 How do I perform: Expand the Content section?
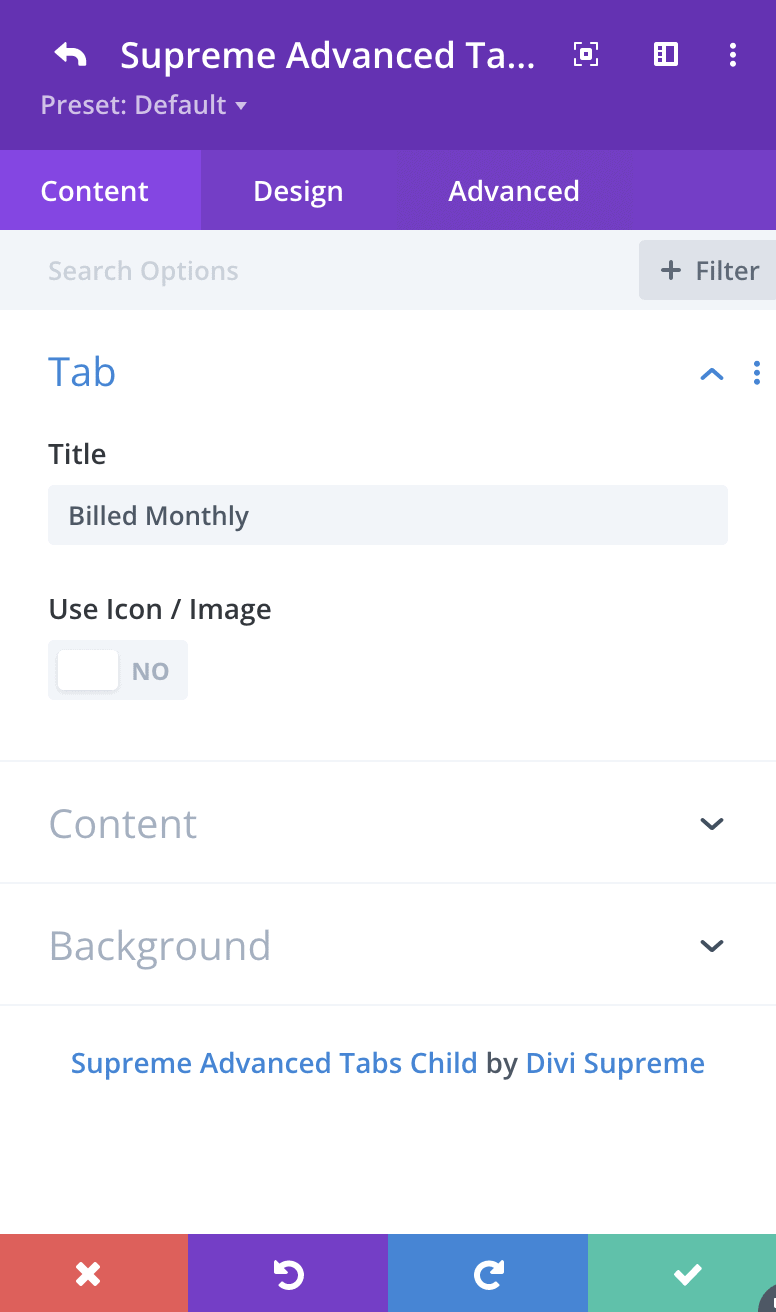(712, 824)
